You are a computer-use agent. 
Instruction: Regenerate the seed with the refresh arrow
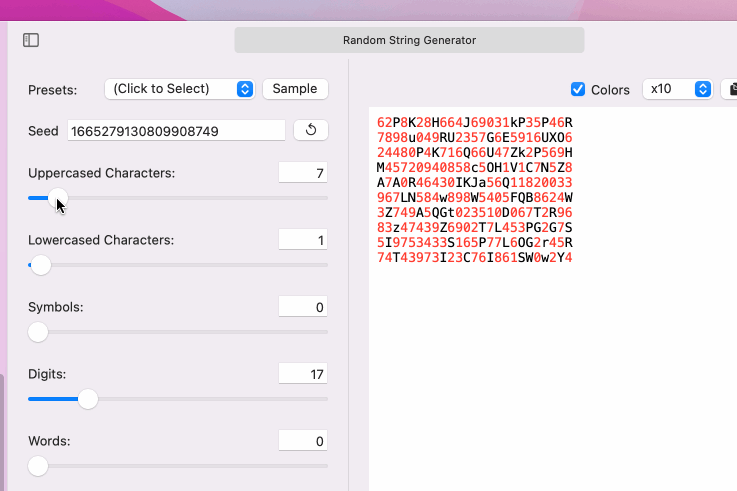point(311,130)
